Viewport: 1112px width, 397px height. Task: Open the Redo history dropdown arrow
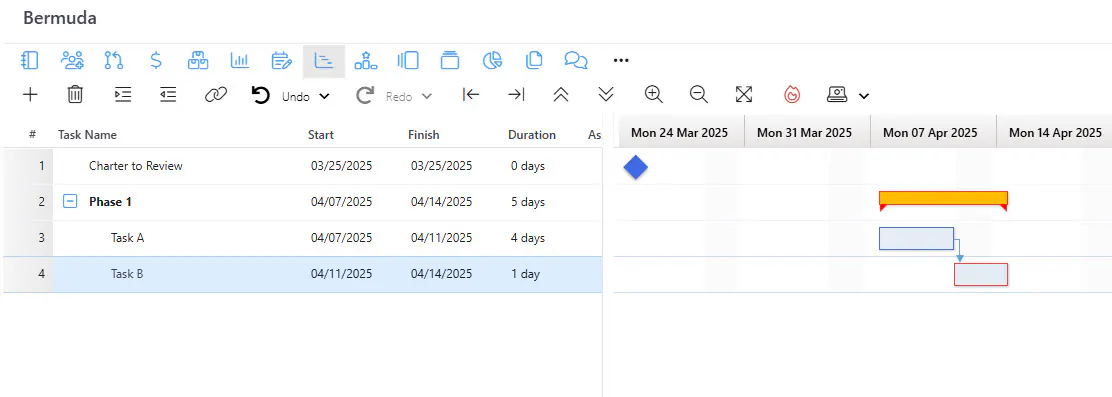427,96
